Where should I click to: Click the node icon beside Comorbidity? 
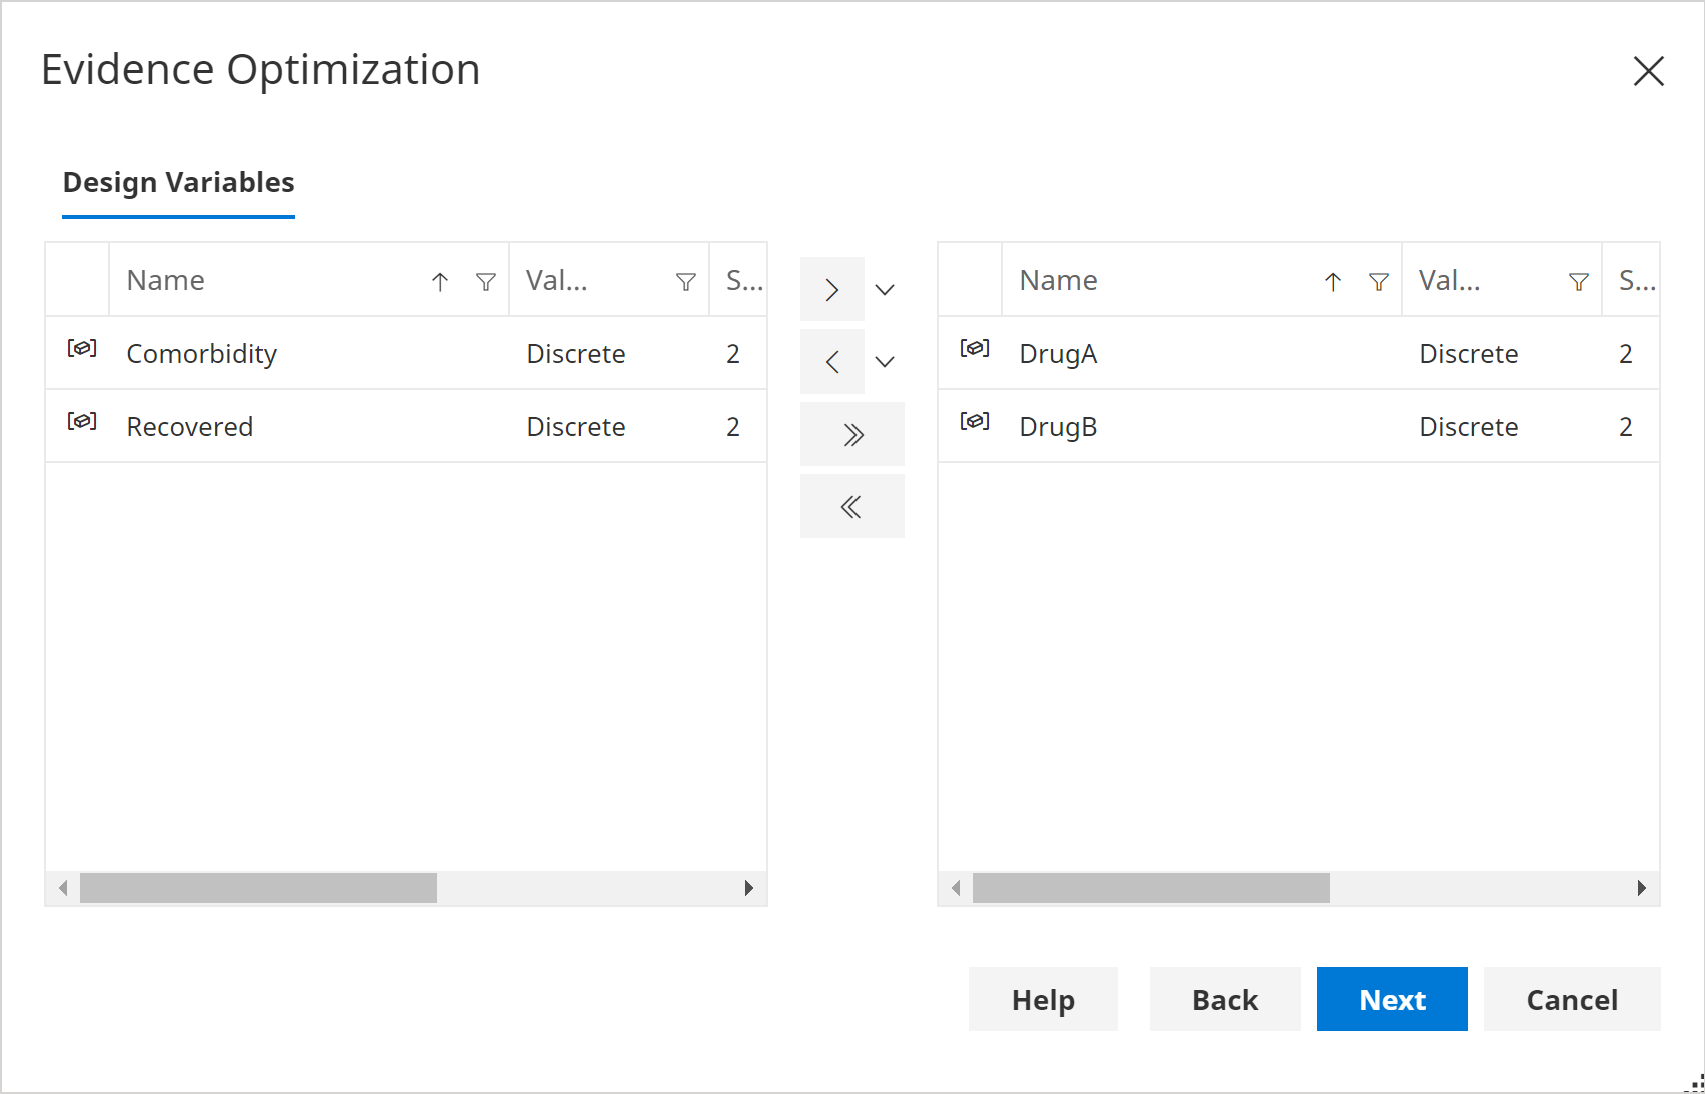pos(81,350)
